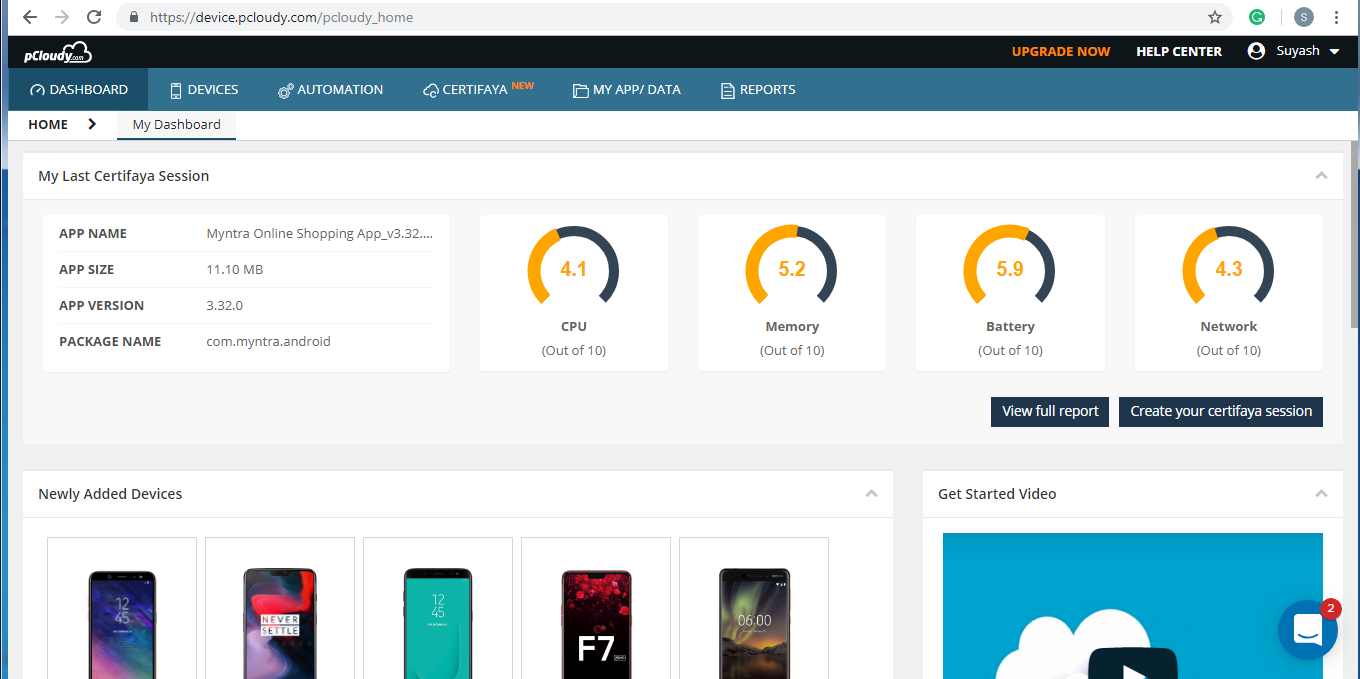Open the Devices menu

pos(204,90)
